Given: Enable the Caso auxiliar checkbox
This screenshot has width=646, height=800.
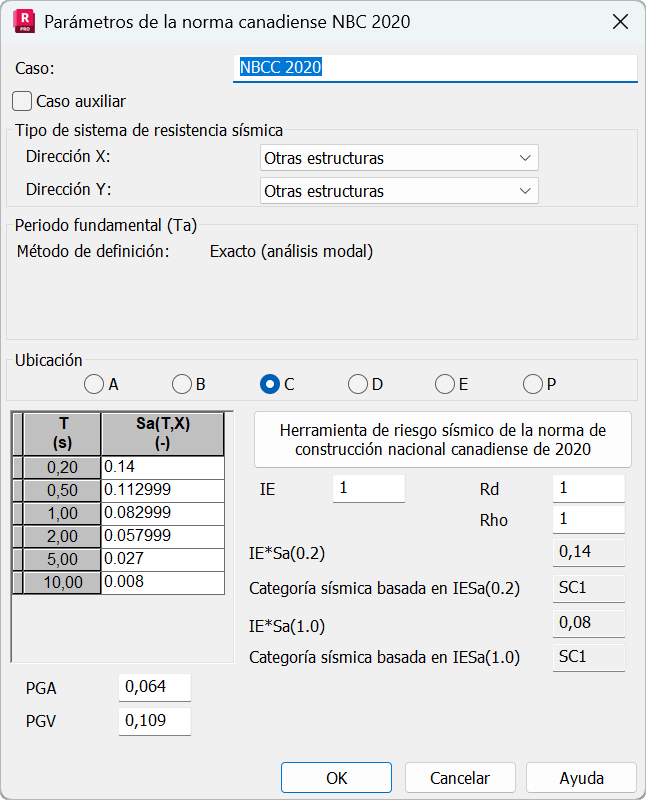Looking at the screenshot, I should 22,101.
